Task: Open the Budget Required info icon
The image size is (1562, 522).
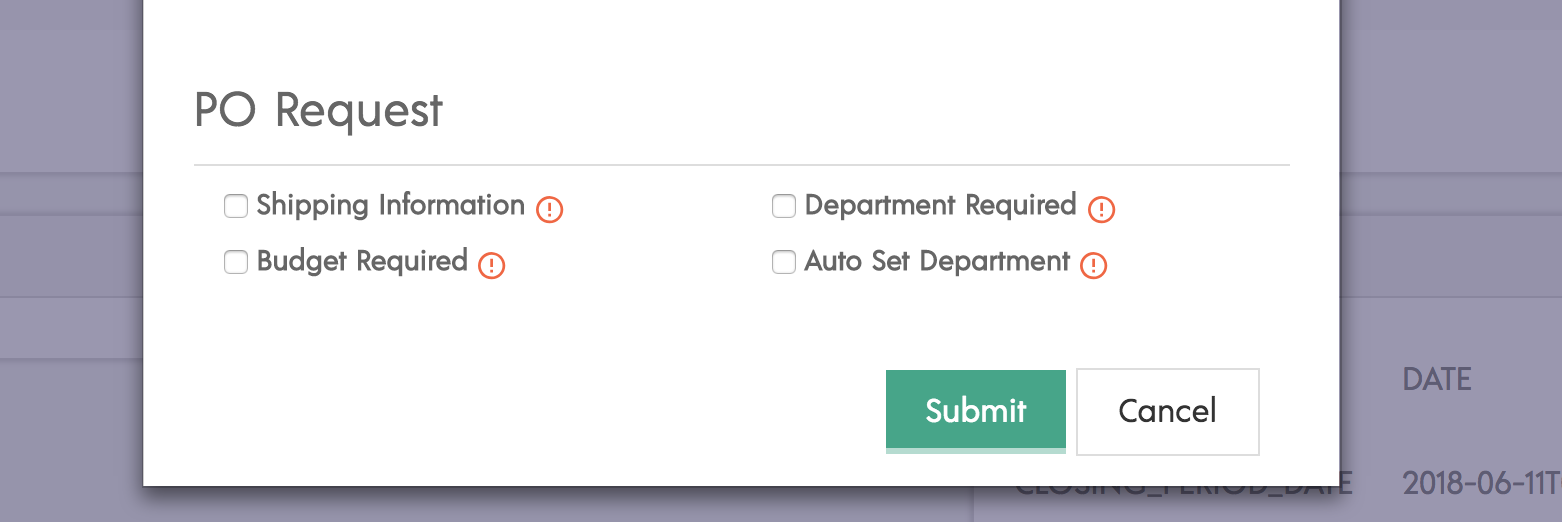Action: coord(491,266)
